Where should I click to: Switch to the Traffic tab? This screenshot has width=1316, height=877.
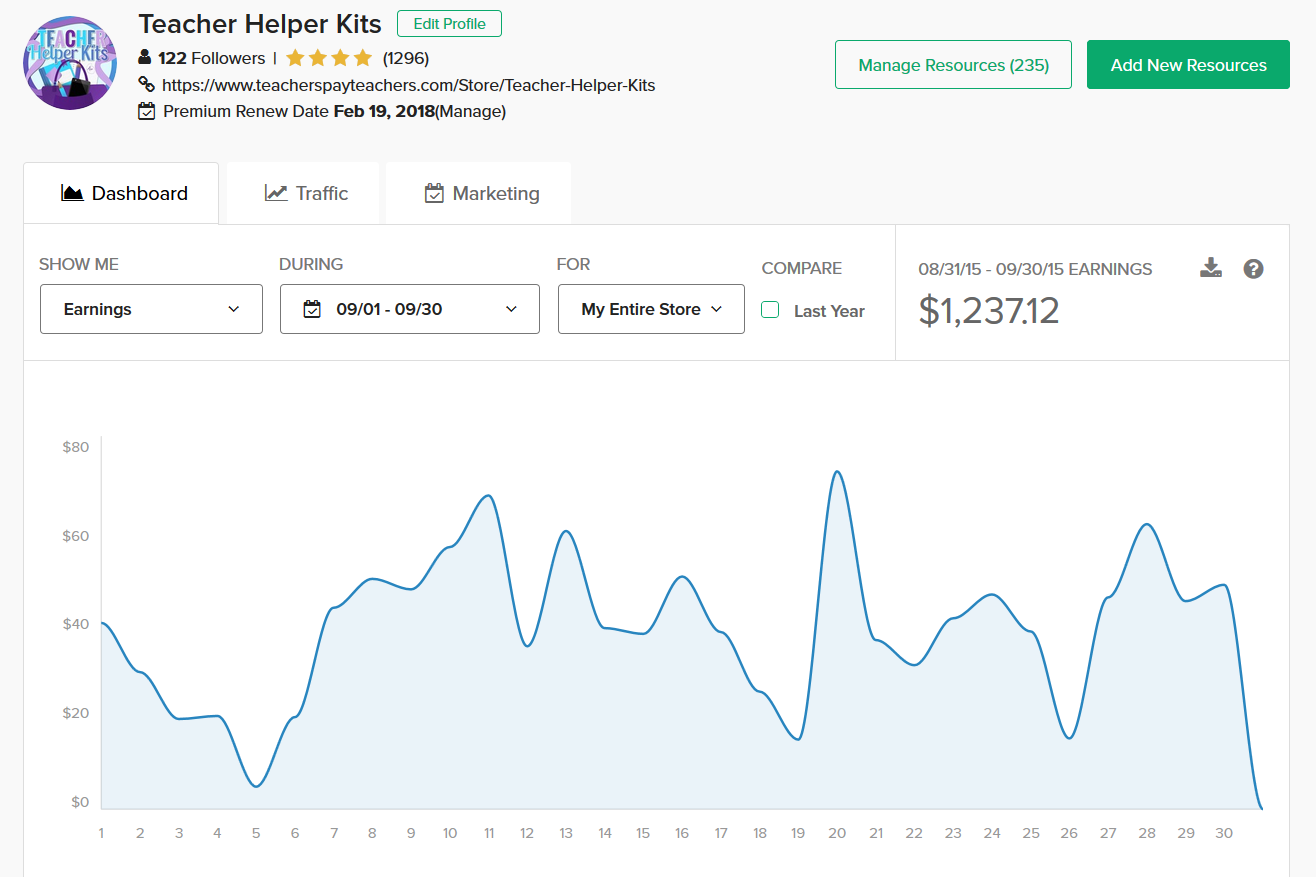coord(303,193)
